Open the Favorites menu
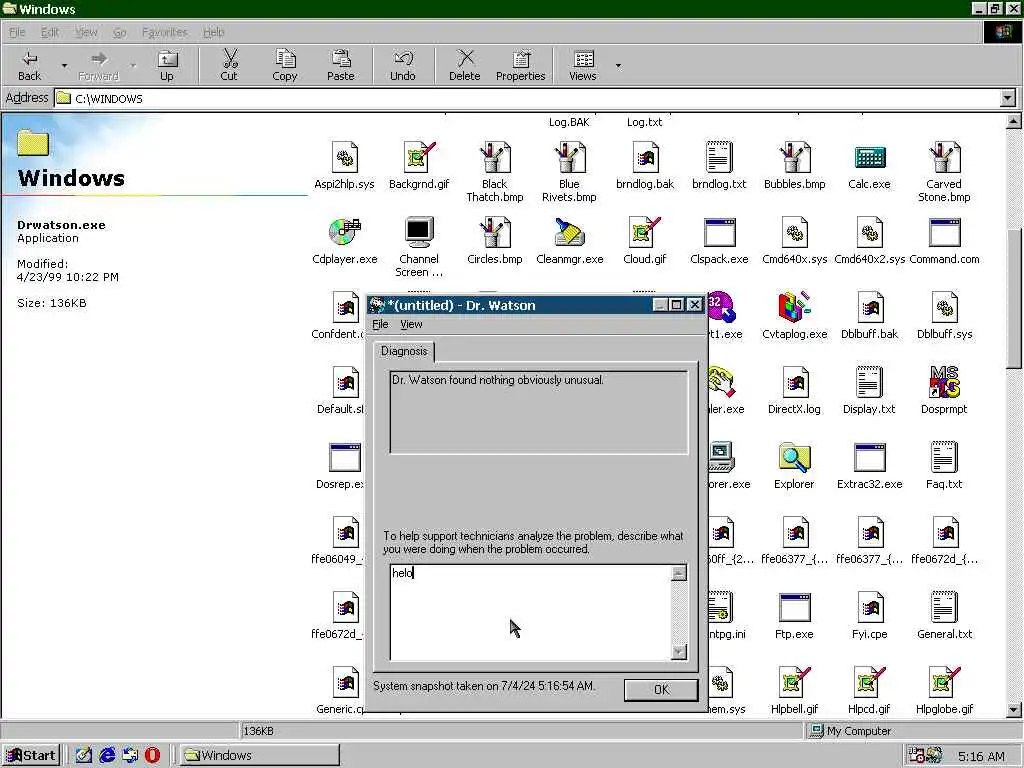Screen dimensions: 1024x768 (x=165, y=32)
